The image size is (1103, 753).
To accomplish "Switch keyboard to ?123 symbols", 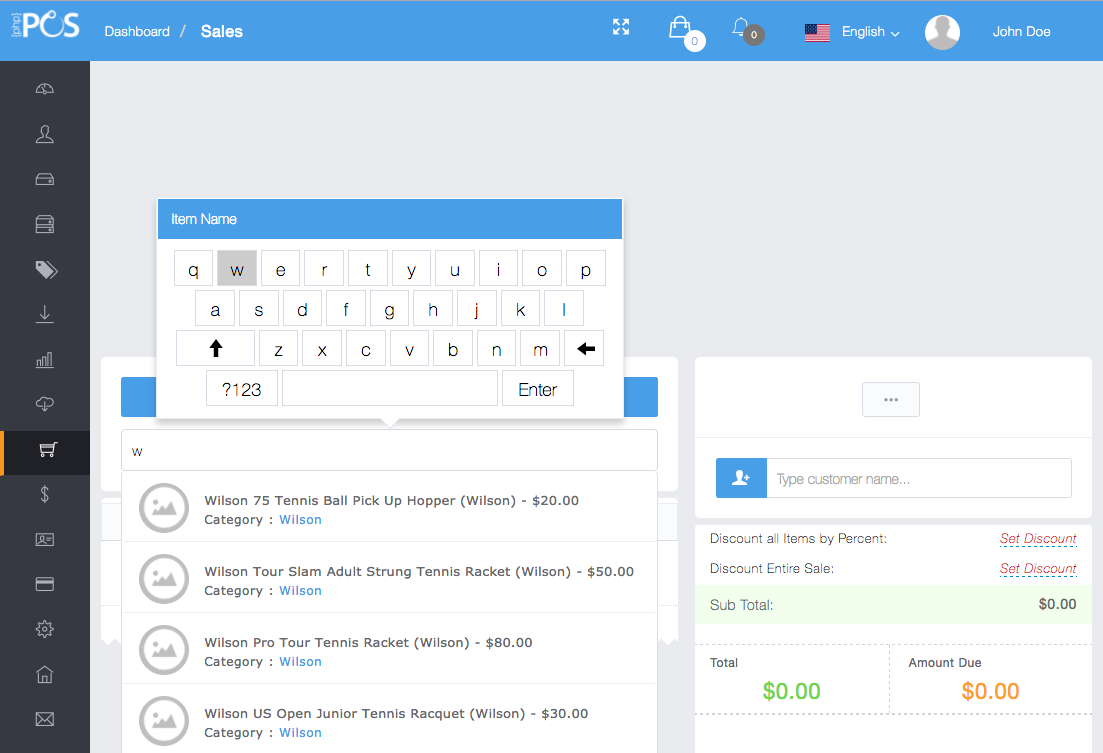I will coord(241,389).
